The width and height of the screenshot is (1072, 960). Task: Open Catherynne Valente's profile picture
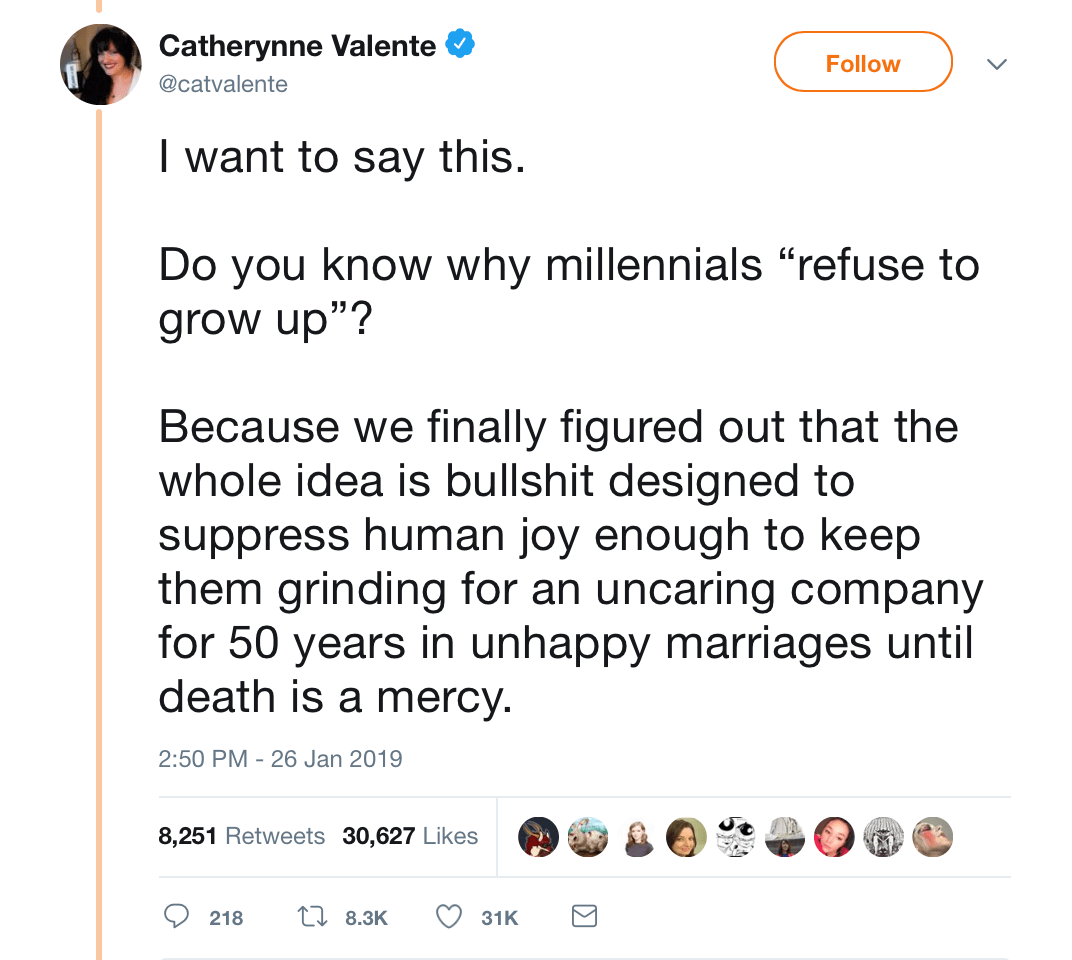tap(100, 64)
